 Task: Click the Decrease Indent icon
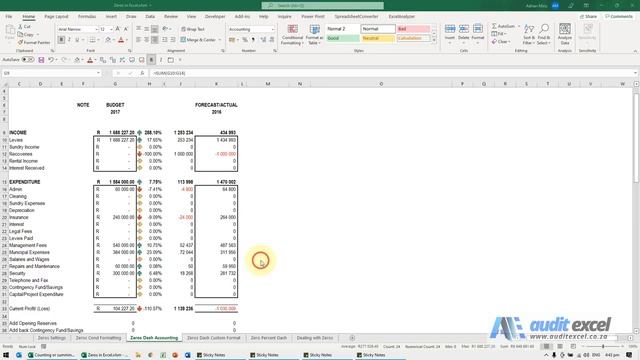(164, 40)
